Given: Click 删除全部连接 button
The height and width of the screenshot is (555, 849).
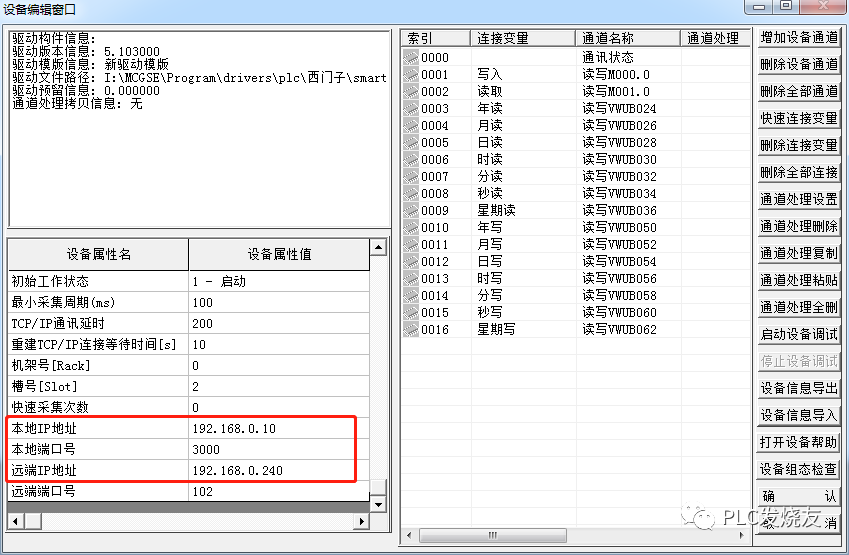Looking at the screenshot, I should [x=799, y=173].
